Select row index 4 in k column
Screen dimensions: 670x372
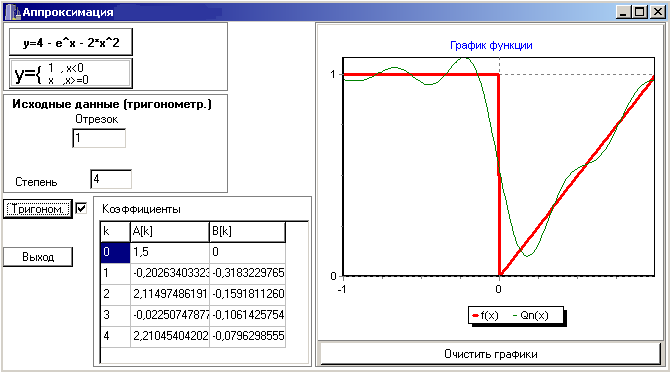(115, 336)
